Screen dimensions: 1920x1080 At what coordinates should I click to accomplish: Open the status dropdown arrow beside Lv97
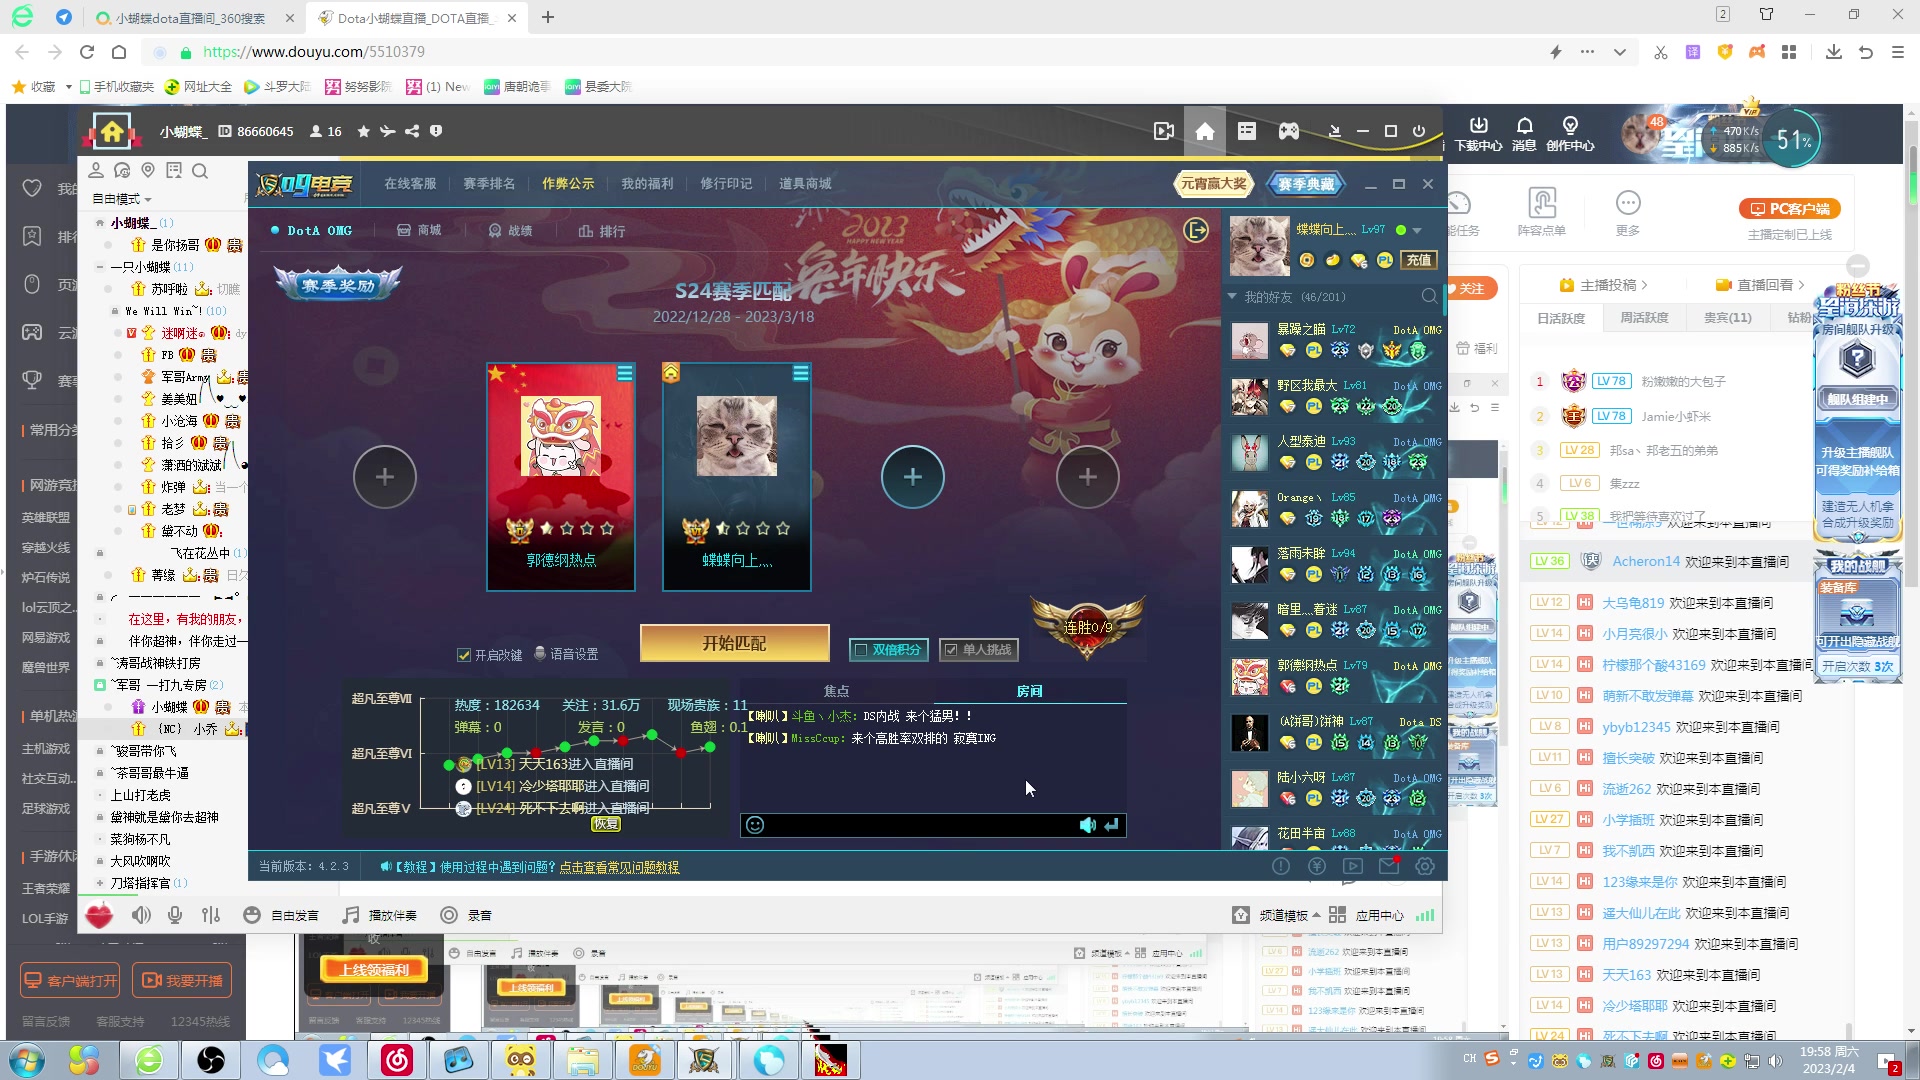click(x=1416, y=231)
